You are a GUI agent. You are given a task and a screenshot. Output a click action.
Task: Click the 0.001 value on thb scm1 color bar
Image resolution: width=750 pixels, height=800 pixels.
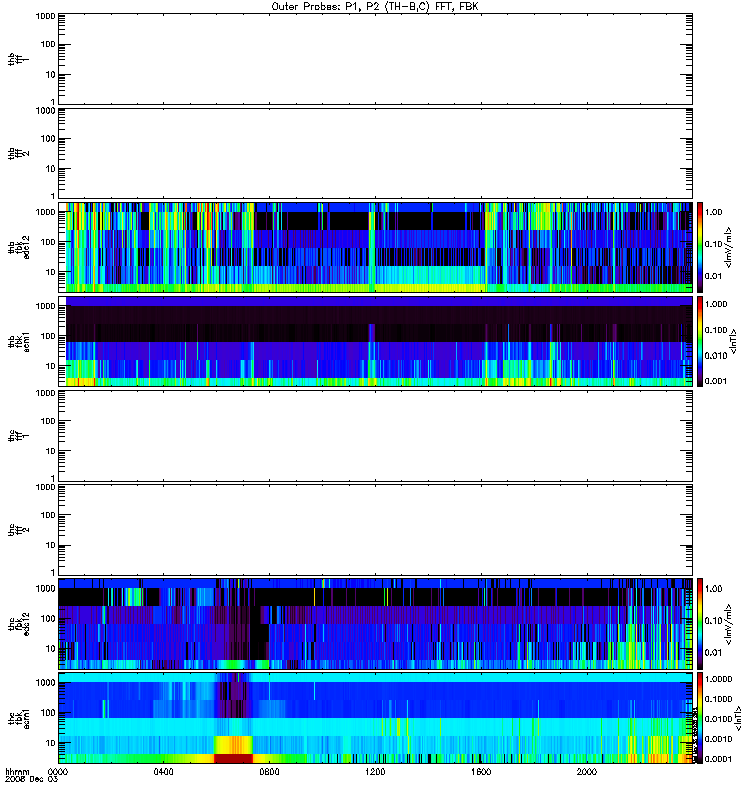(x=716, y=381)
